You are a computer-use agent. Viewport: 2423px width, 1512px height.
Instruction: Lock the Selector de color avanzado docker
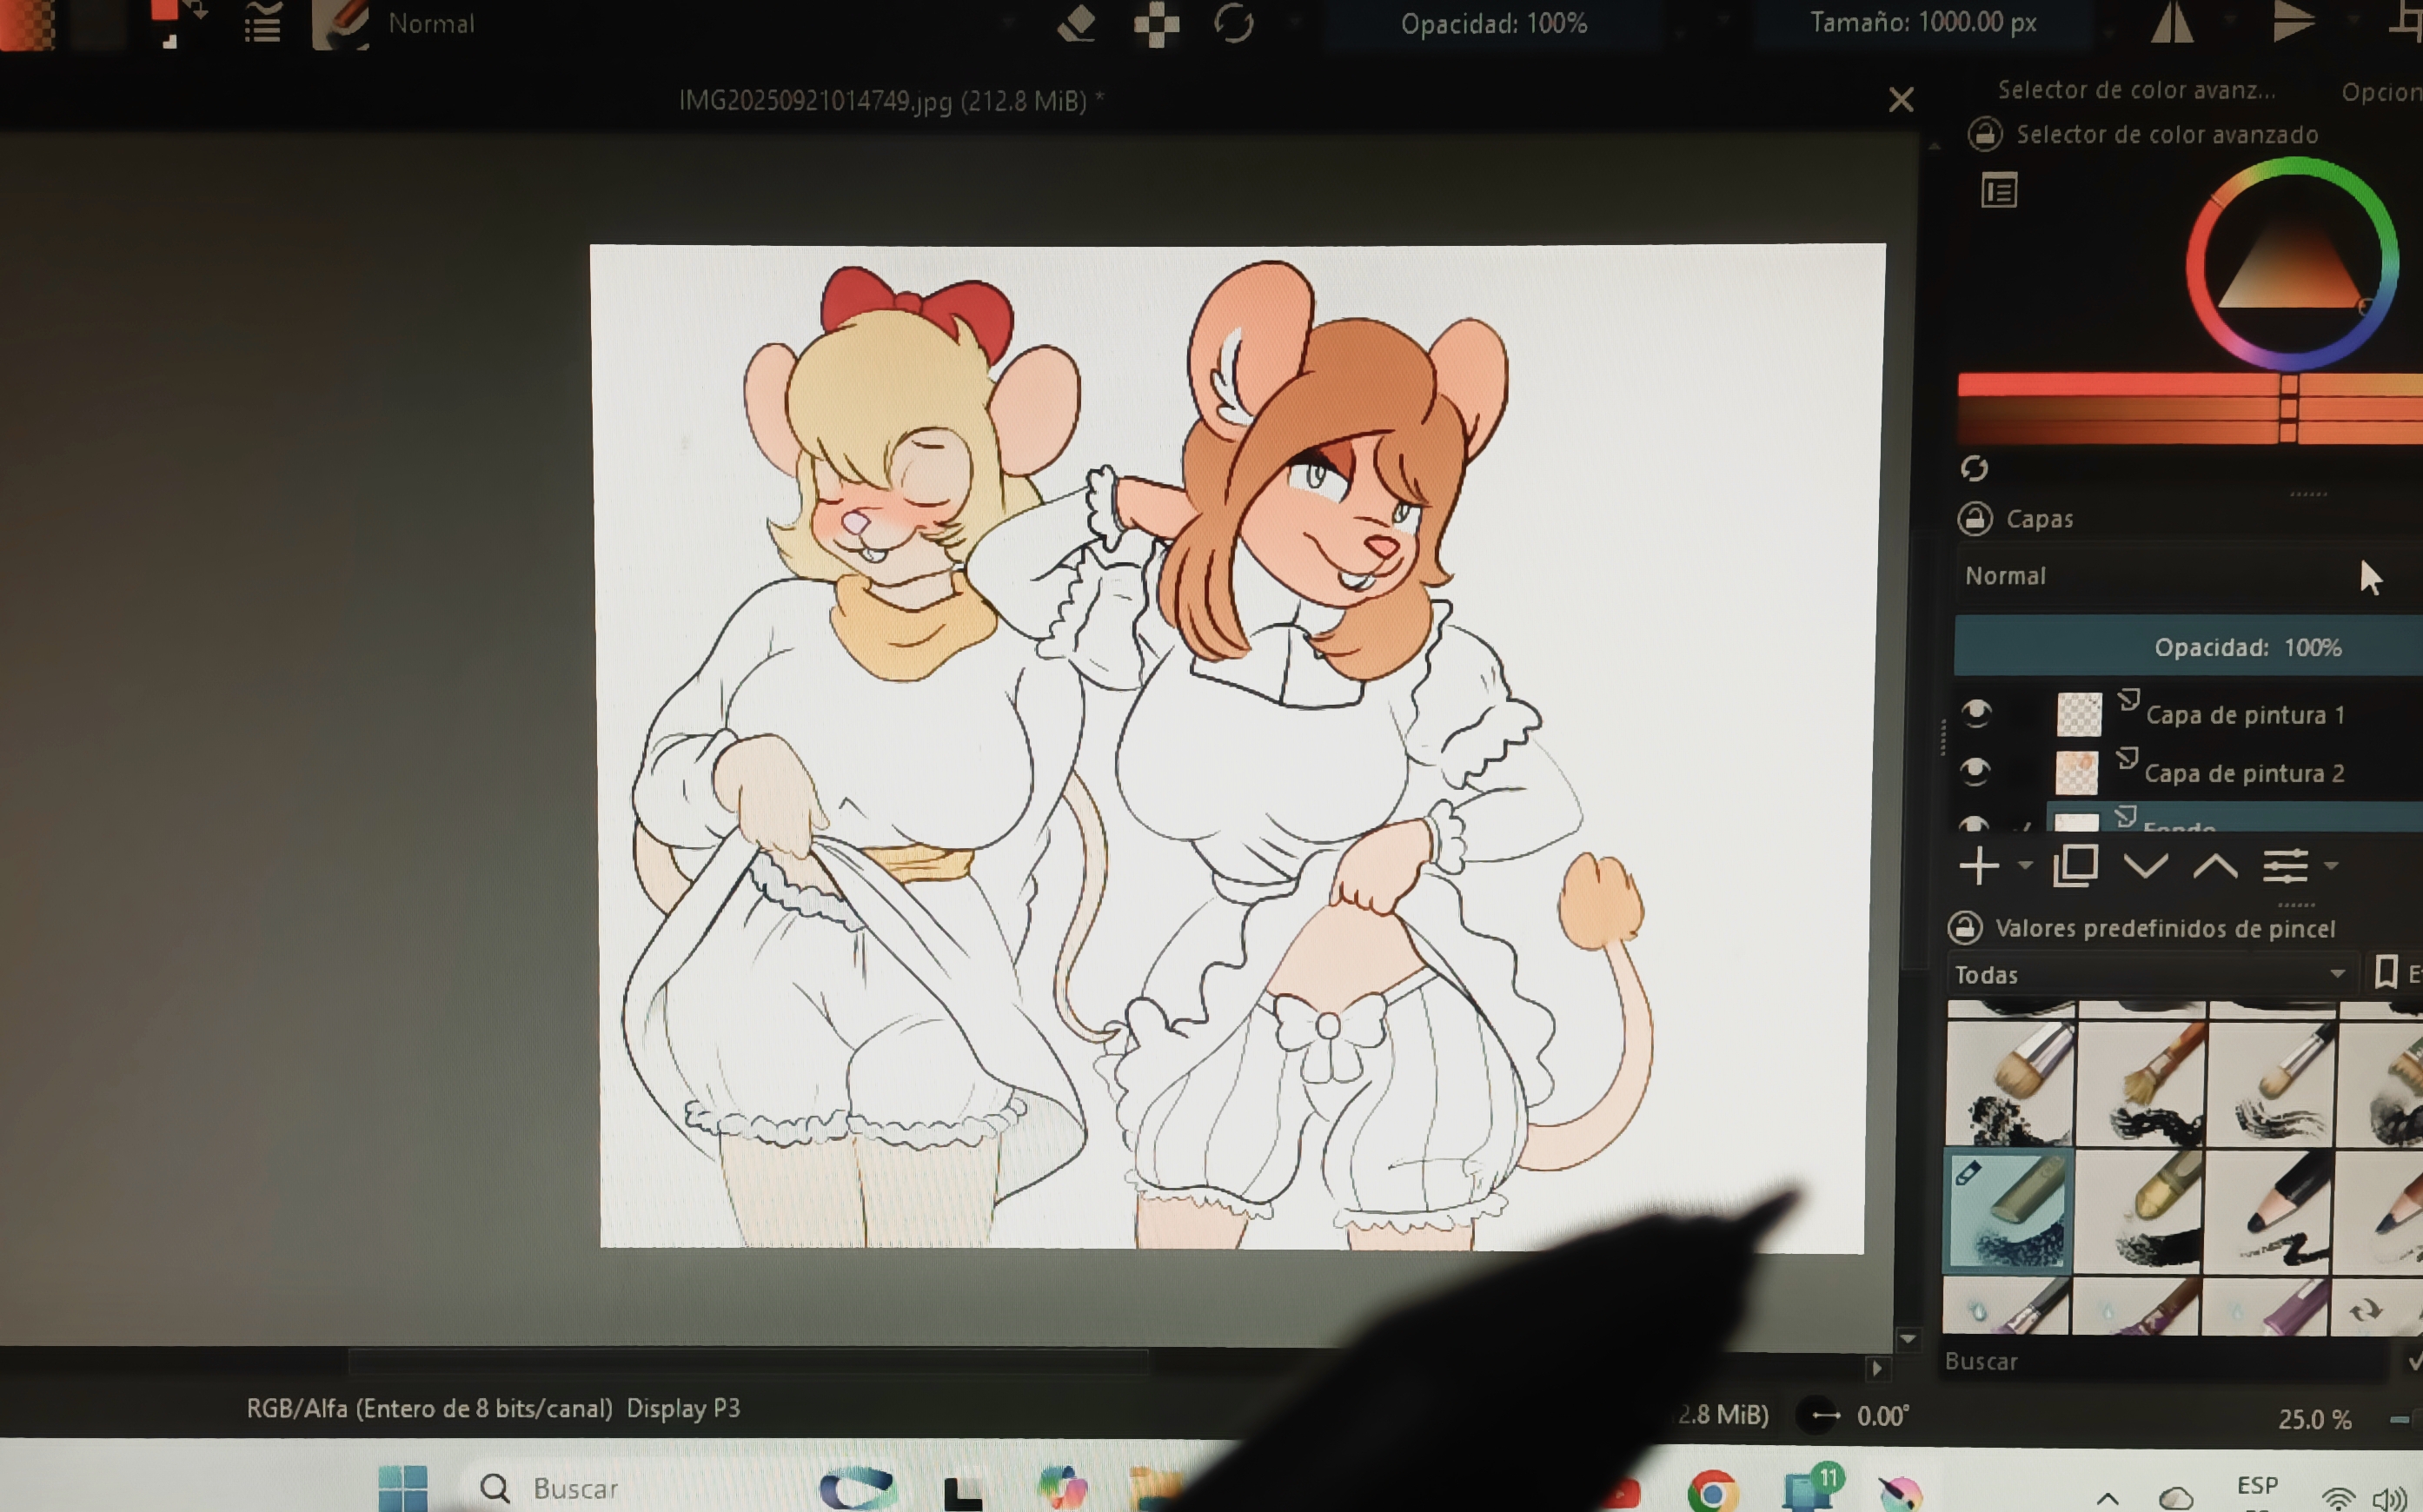click(1985, 134)
